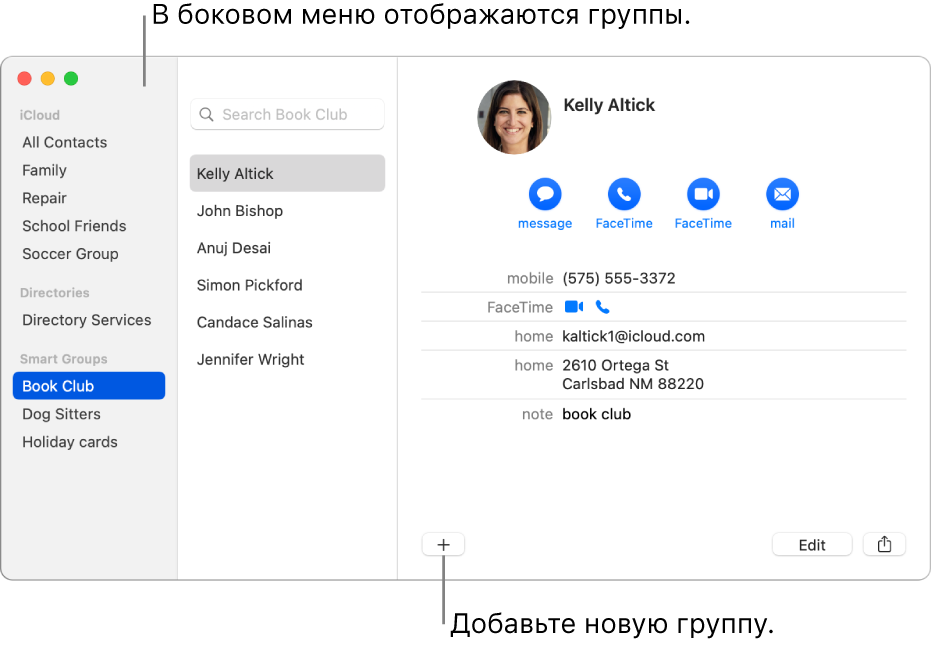Screen dimensions: 931x646
Task: Click the message label under bubble icon
Action: tap(544, 224)
